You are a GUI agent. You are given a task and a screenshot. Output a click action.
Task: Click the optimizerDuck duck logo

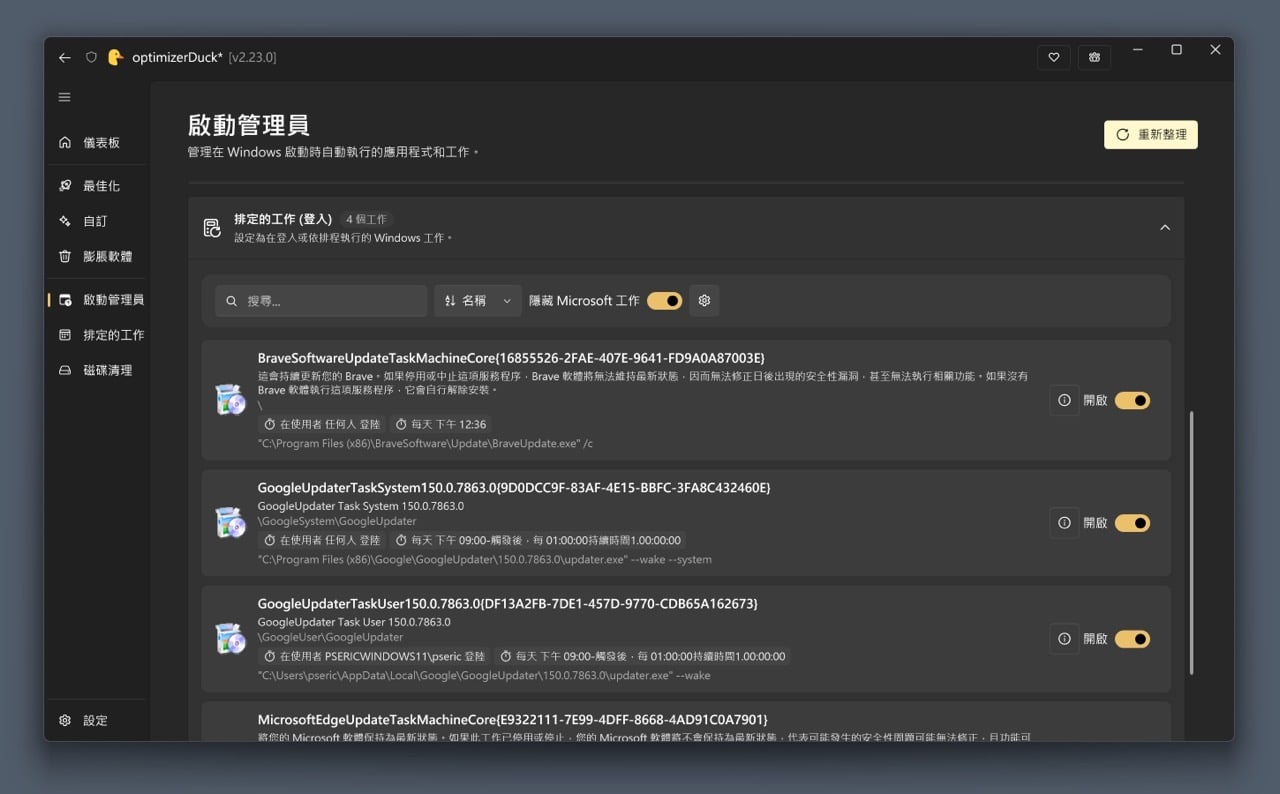tap(115, 57)
